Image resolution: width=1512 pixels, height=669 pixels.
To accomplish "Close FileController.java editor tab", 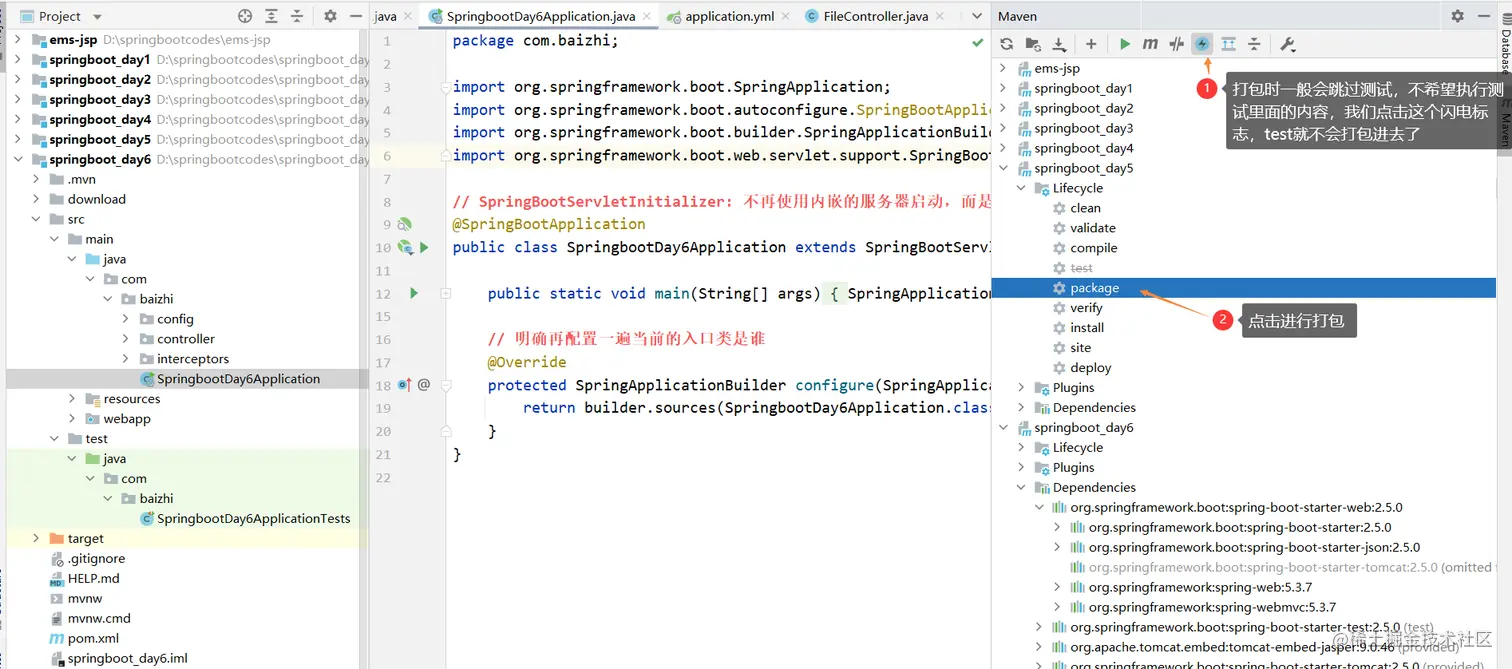I will (940, 17).
